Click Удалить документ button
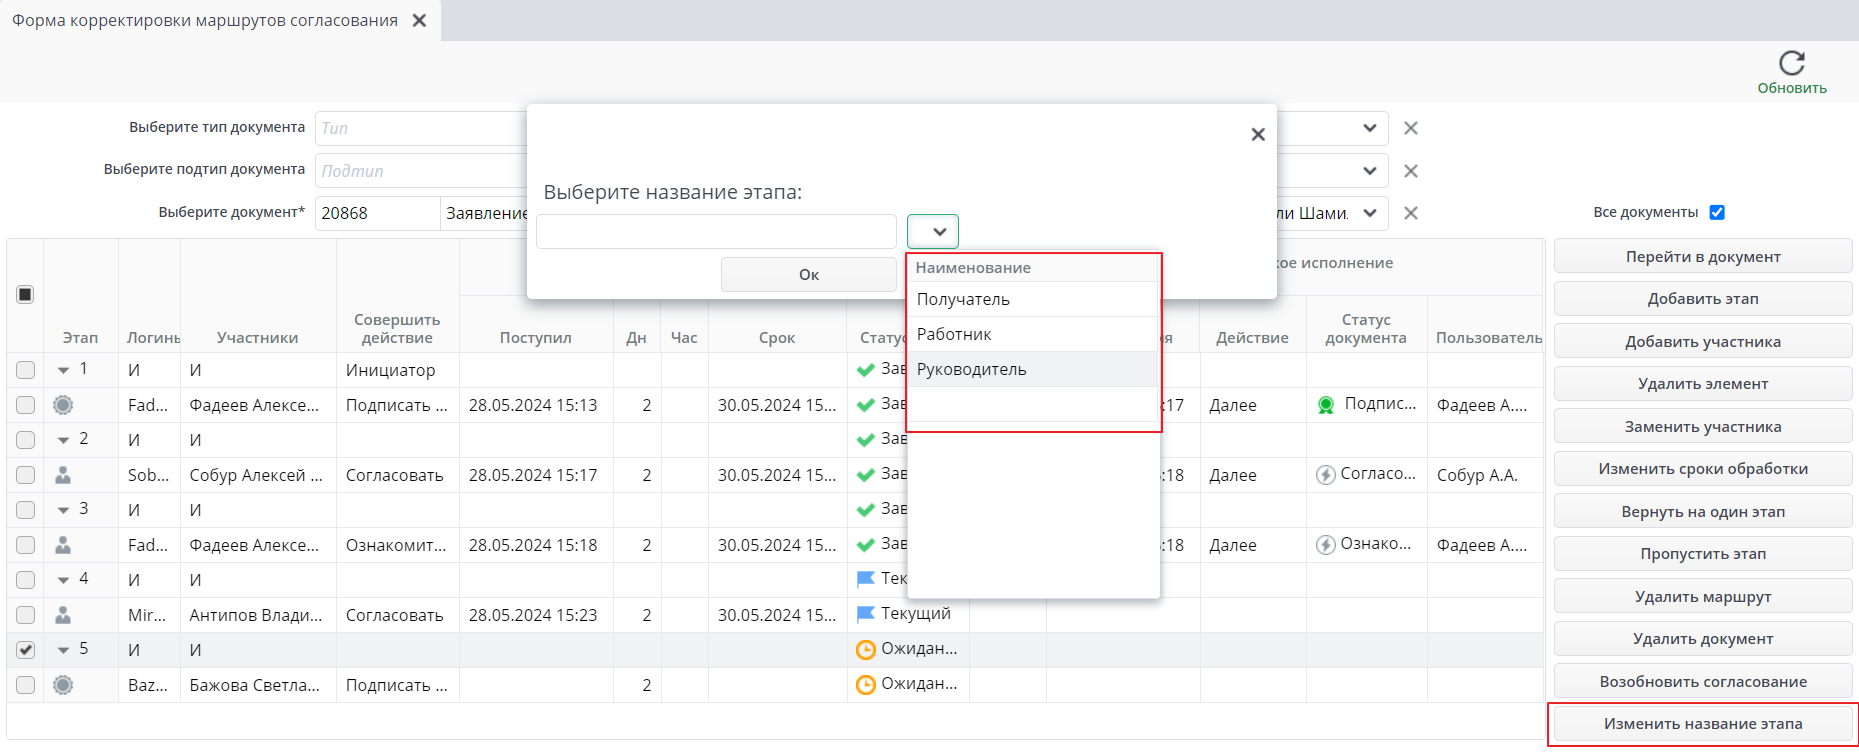 [1703, 639]
